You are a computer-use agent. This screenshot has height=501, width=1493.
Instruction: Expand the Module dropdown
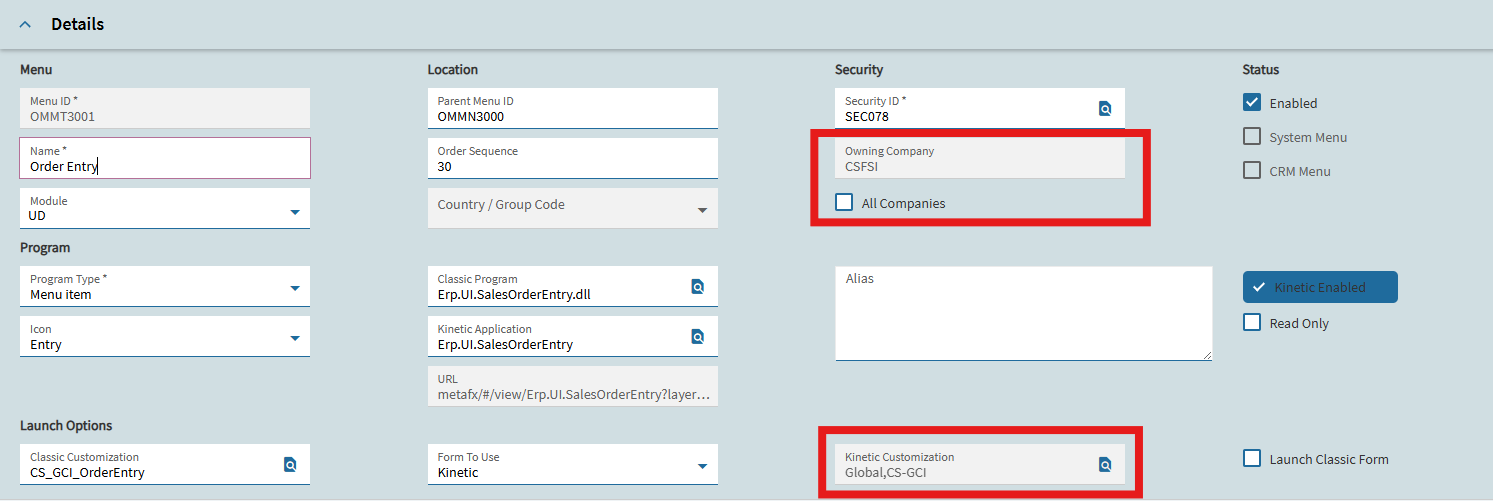tap(165, 208)
